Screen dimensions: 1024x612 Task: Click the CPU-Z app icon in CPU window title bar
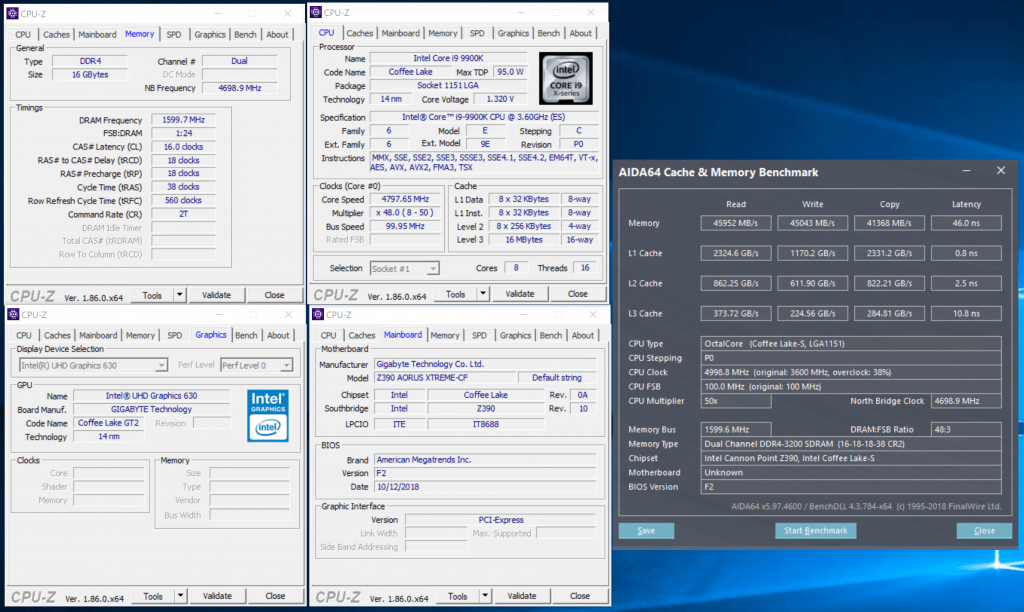point(316,12)
